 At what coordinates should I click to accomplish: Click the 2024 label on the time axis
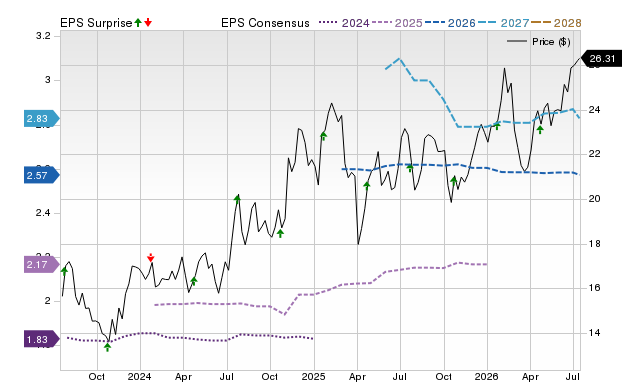tap(140, 376)
